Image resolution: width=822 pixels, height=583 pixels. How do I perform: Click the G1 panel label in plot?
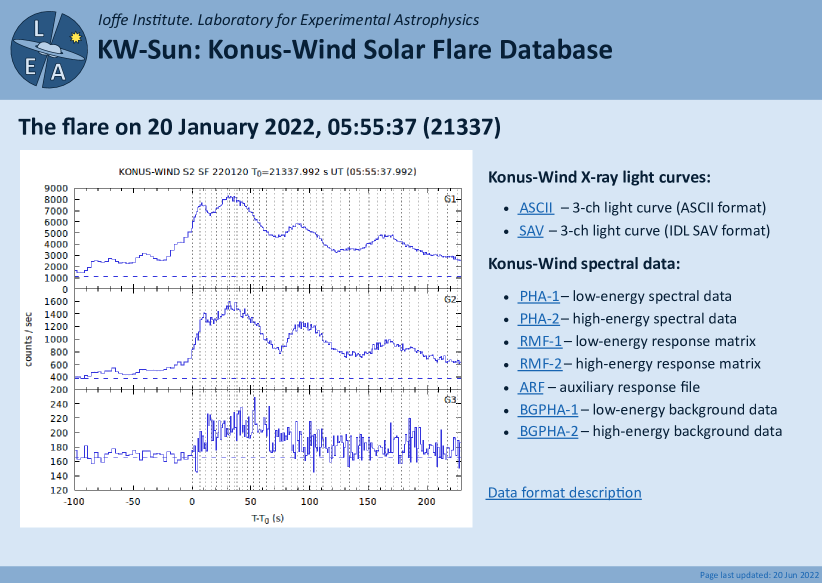click(450, 199)
